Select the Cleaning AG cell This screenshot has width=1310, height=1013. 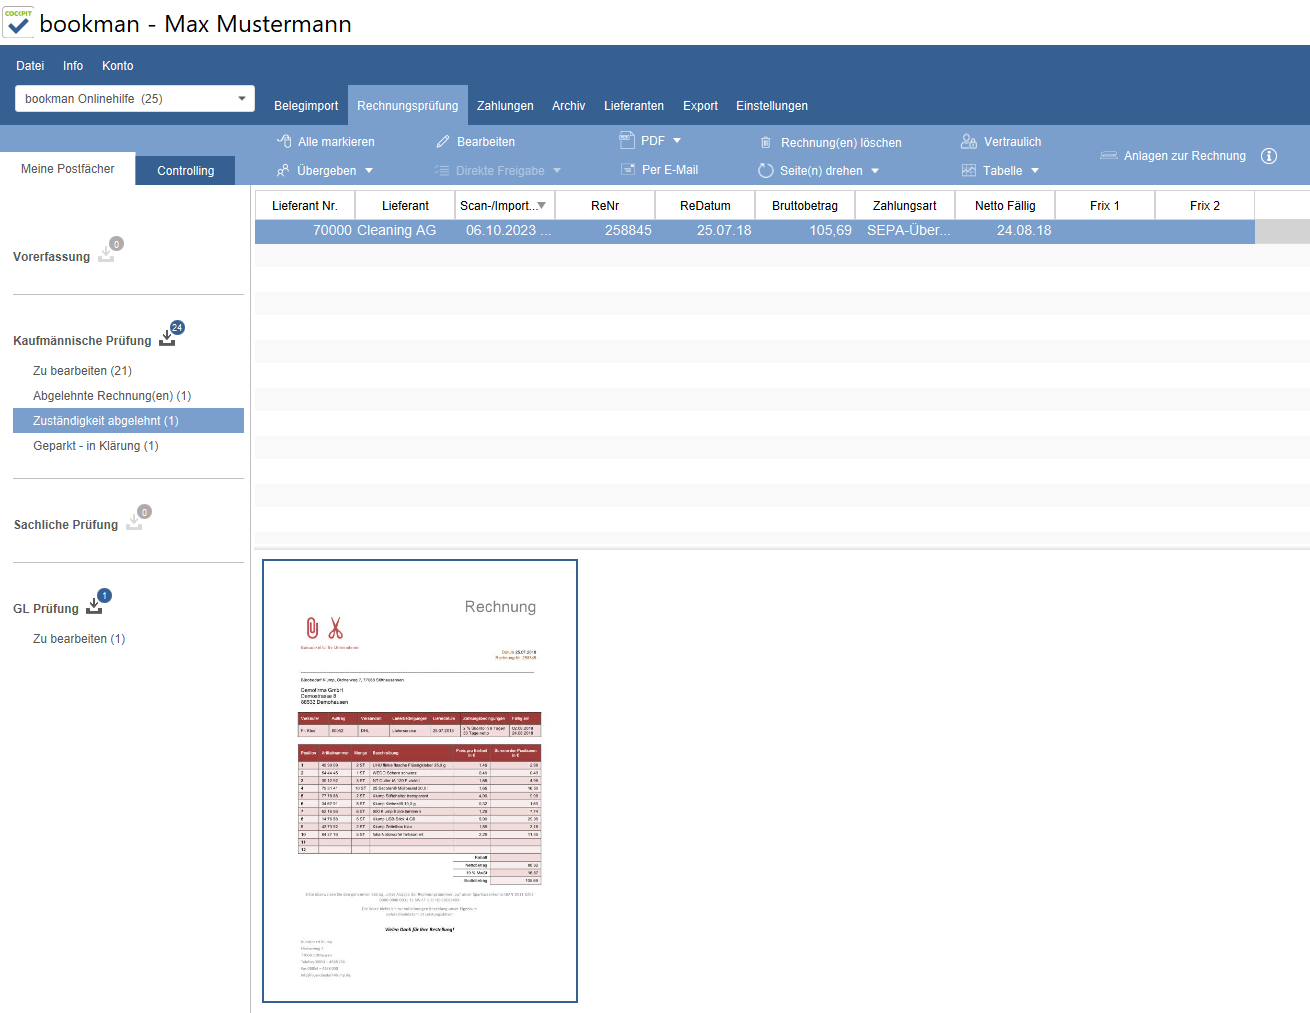click(x=405, y=231)
